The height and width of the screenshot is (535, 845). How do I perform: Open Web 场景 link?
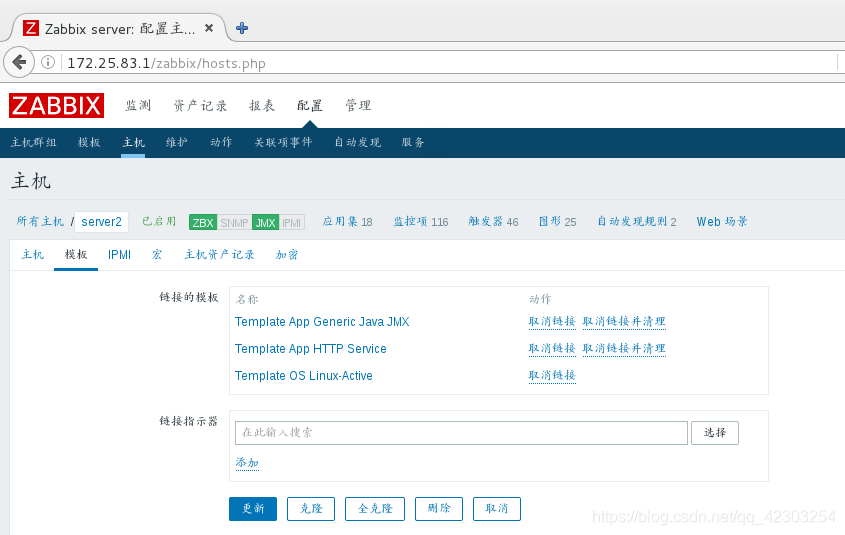[x=722, y=221]
